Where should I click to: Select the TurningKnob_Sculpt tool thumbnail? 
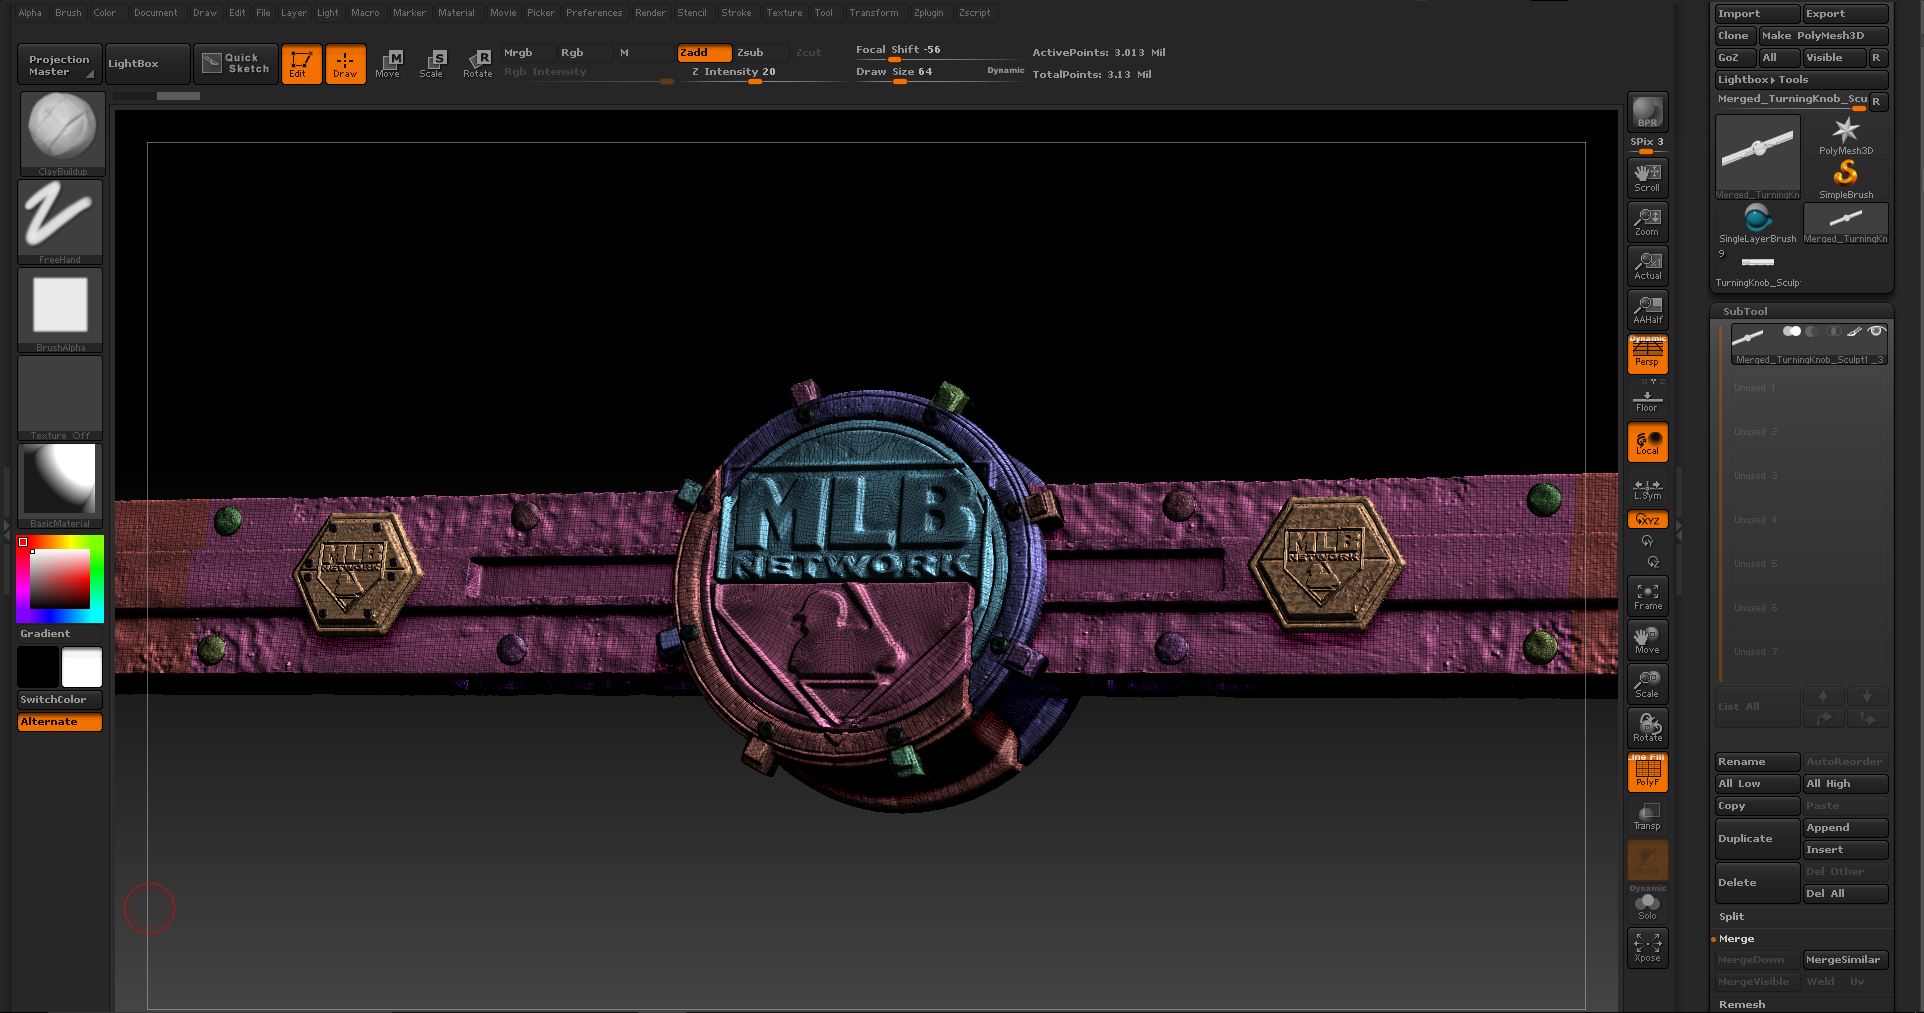(x=1758, y=268)
